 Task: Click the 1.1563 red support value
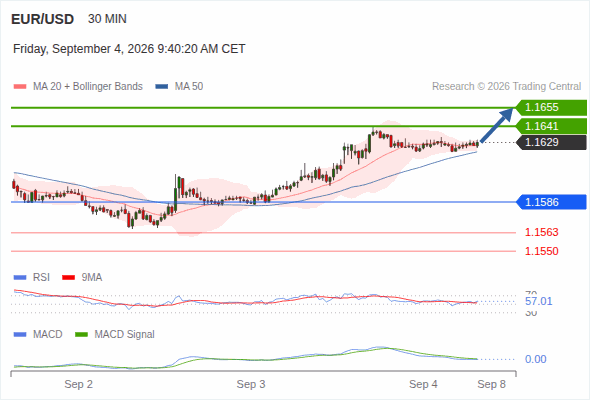(x=541, y=232)
